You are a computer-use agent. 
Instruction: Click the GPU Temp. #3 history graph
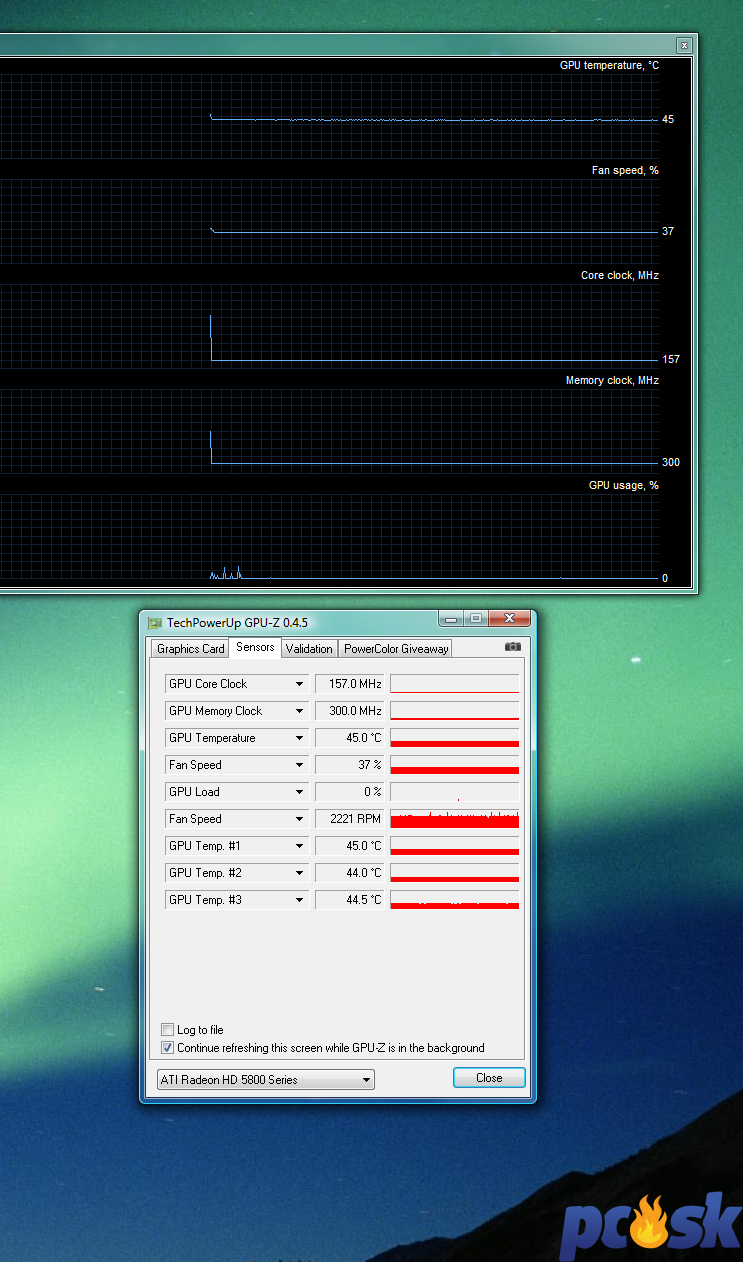tap(455, 900)
